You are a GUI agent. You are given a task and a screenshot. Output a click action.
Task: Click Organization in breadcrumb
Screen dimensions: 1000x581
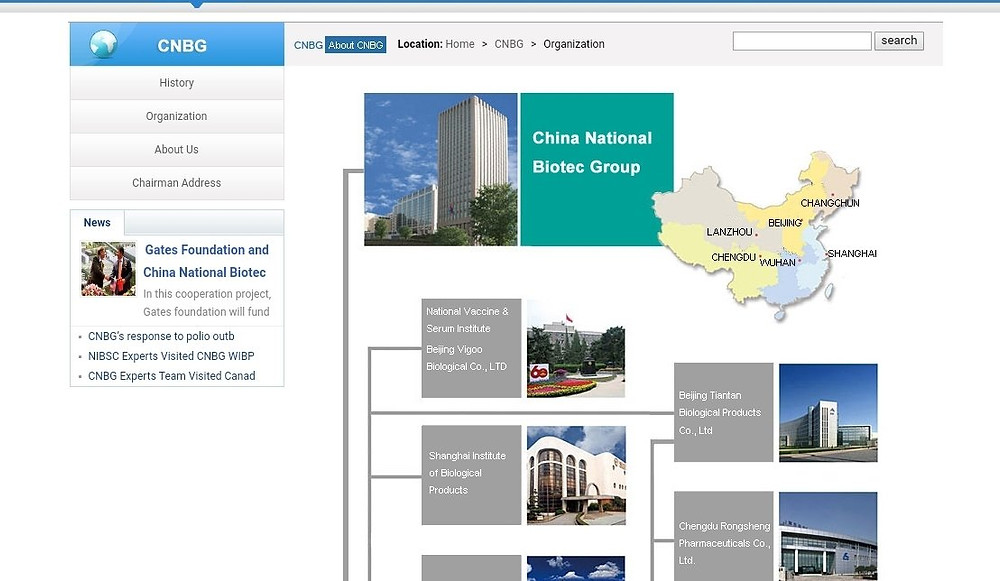574,44
